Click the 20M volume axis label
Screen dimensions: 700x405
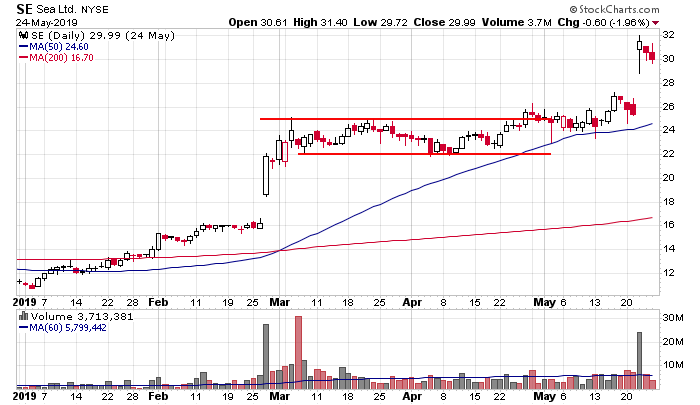click(x=673, y=342)
